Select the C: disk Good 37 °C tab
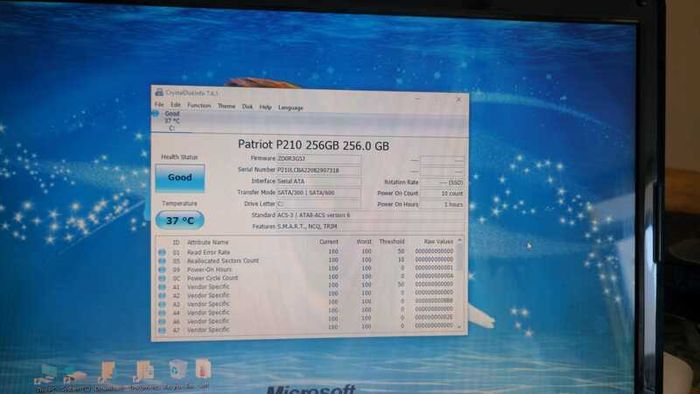The image size is (700, 394). pyautogui.click(x=171, y=121)
